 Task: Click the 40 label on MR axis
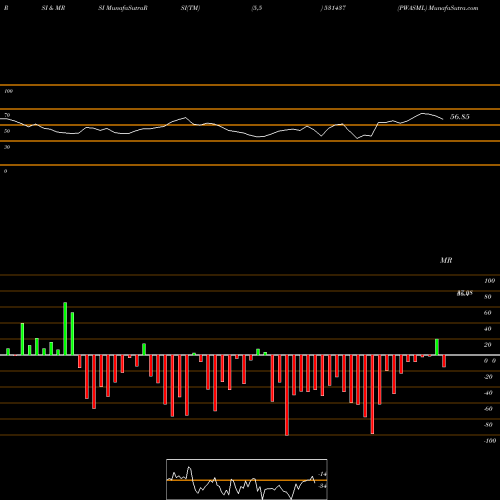[488, 329]
